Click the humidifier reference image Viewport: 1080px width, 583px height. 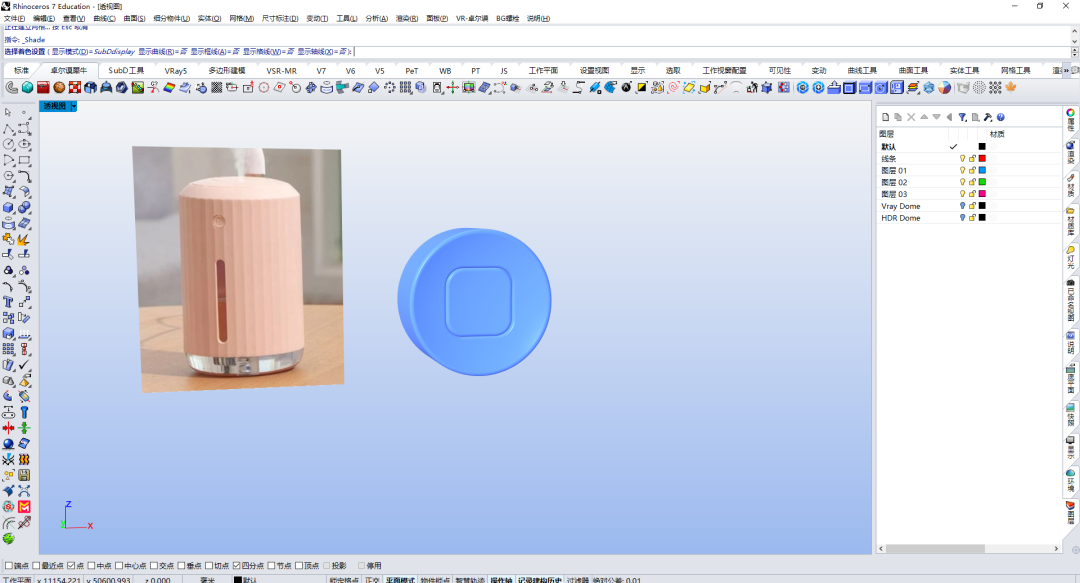tap(238, 269)
